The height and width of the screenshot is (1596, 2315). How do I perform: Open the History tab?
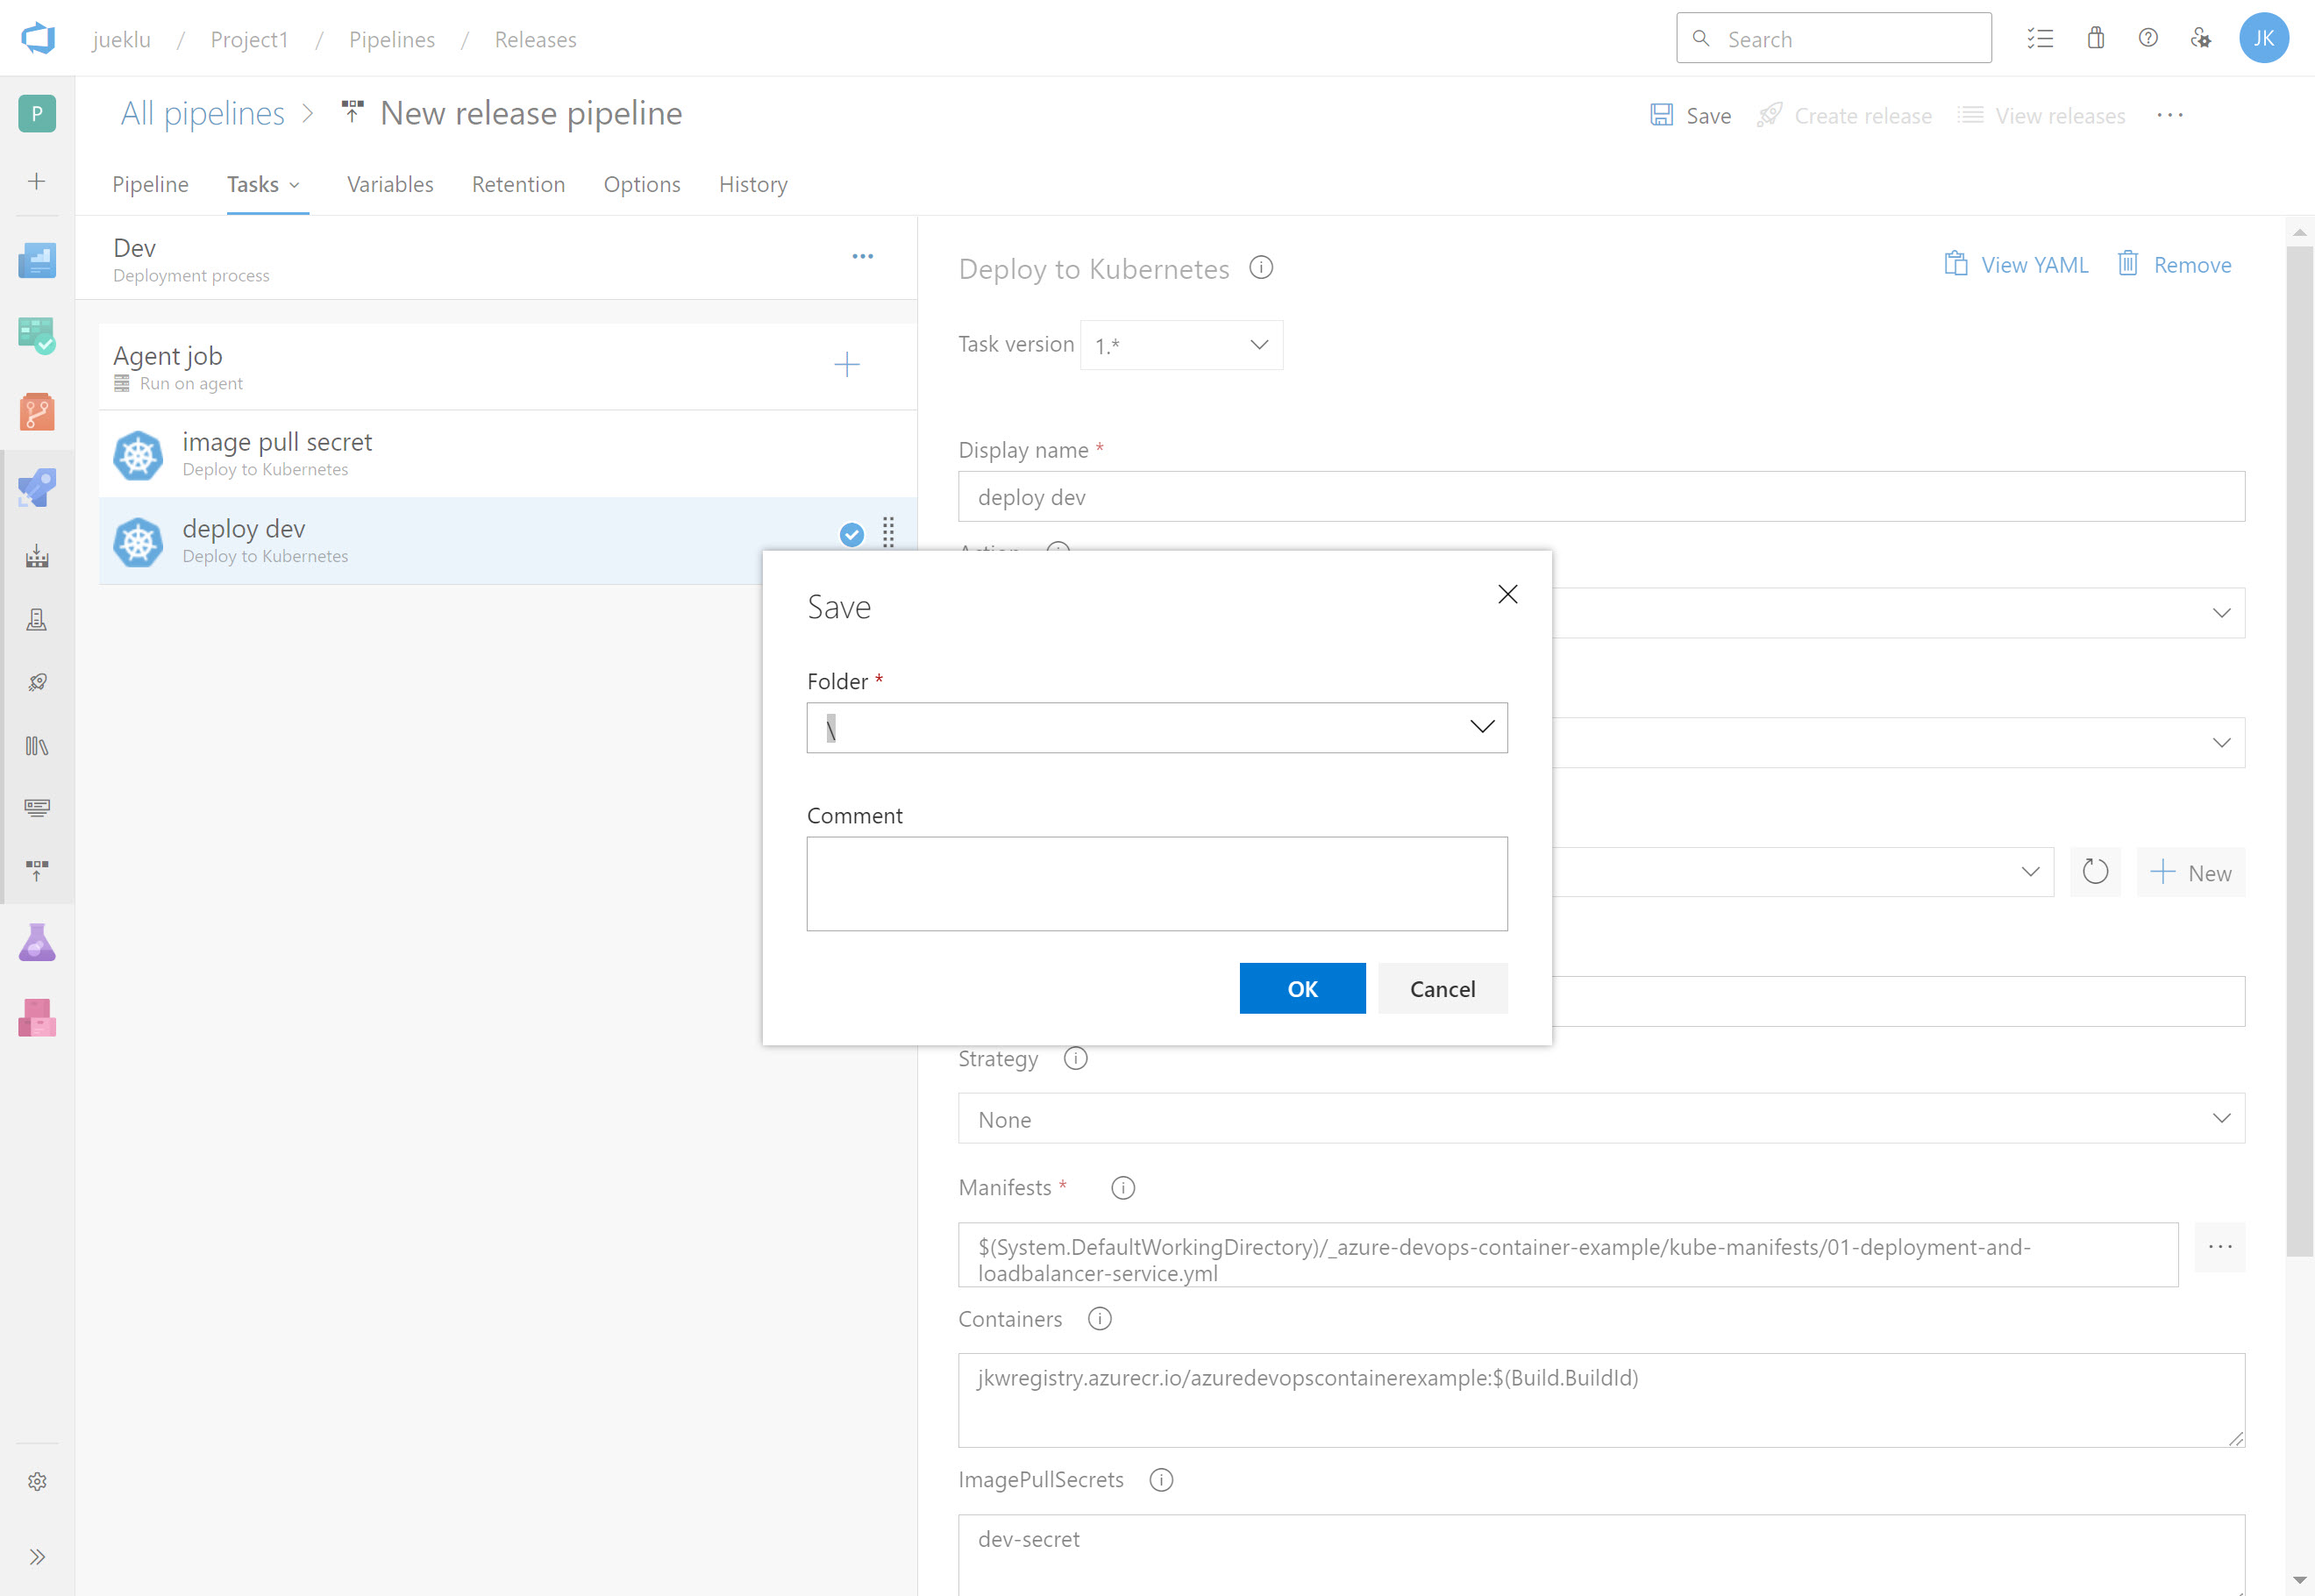pyautogui.click(x=752, y=184)
